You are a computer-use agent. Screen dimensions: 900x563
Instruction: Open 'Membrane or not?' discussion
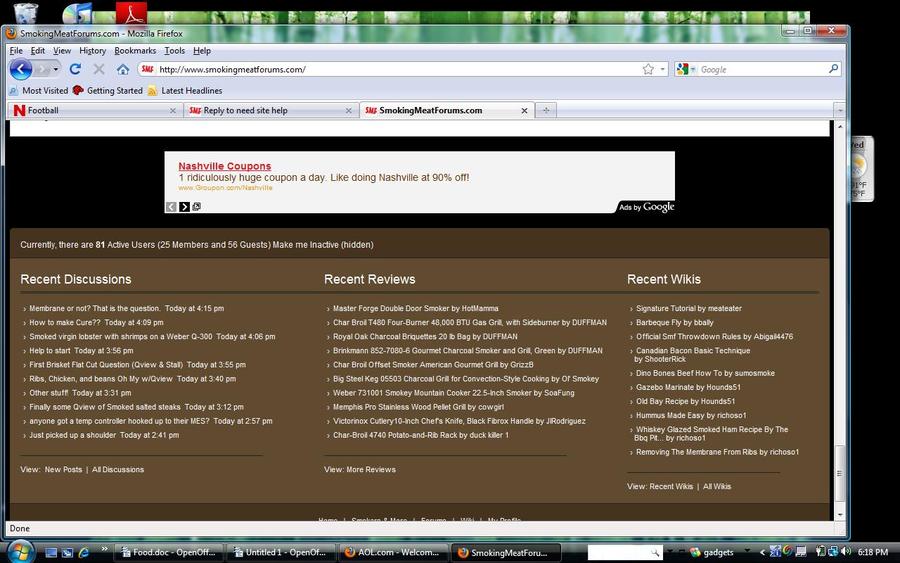point(95,308)
